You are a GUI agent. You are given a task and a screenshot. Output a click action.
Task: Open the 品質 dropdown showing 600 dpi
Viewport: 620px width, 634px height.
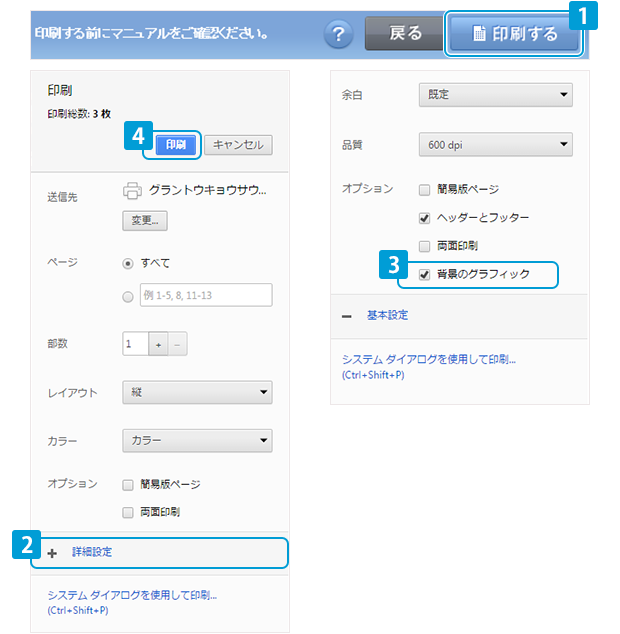coord(495,145)
